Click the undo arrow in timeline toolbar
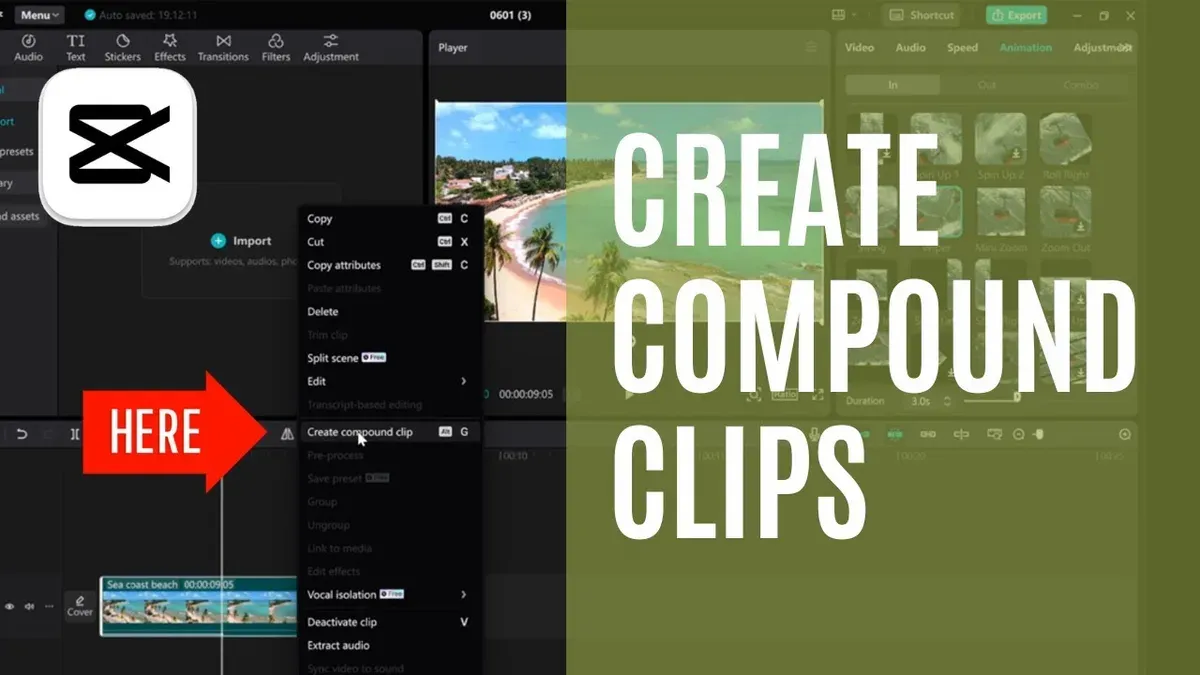Image resolution: width=1200 pixels, height=675 pixels. click(x=22, y=434)
